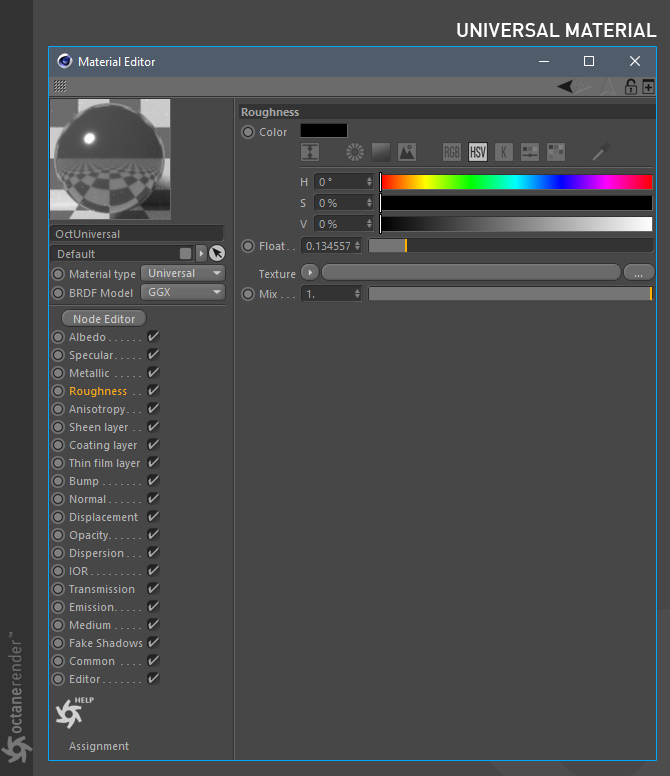Click the long Texture slot bar
670x776 pixels.
[x=471, y=273]
